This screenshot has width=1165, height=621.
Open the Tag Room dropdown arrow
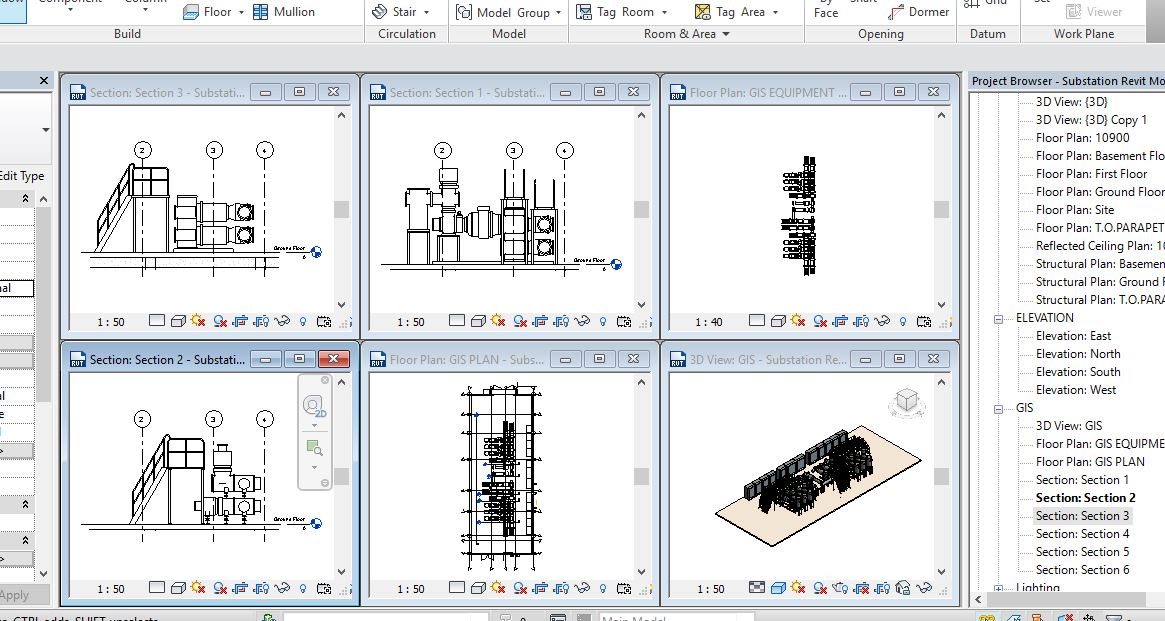665,12
